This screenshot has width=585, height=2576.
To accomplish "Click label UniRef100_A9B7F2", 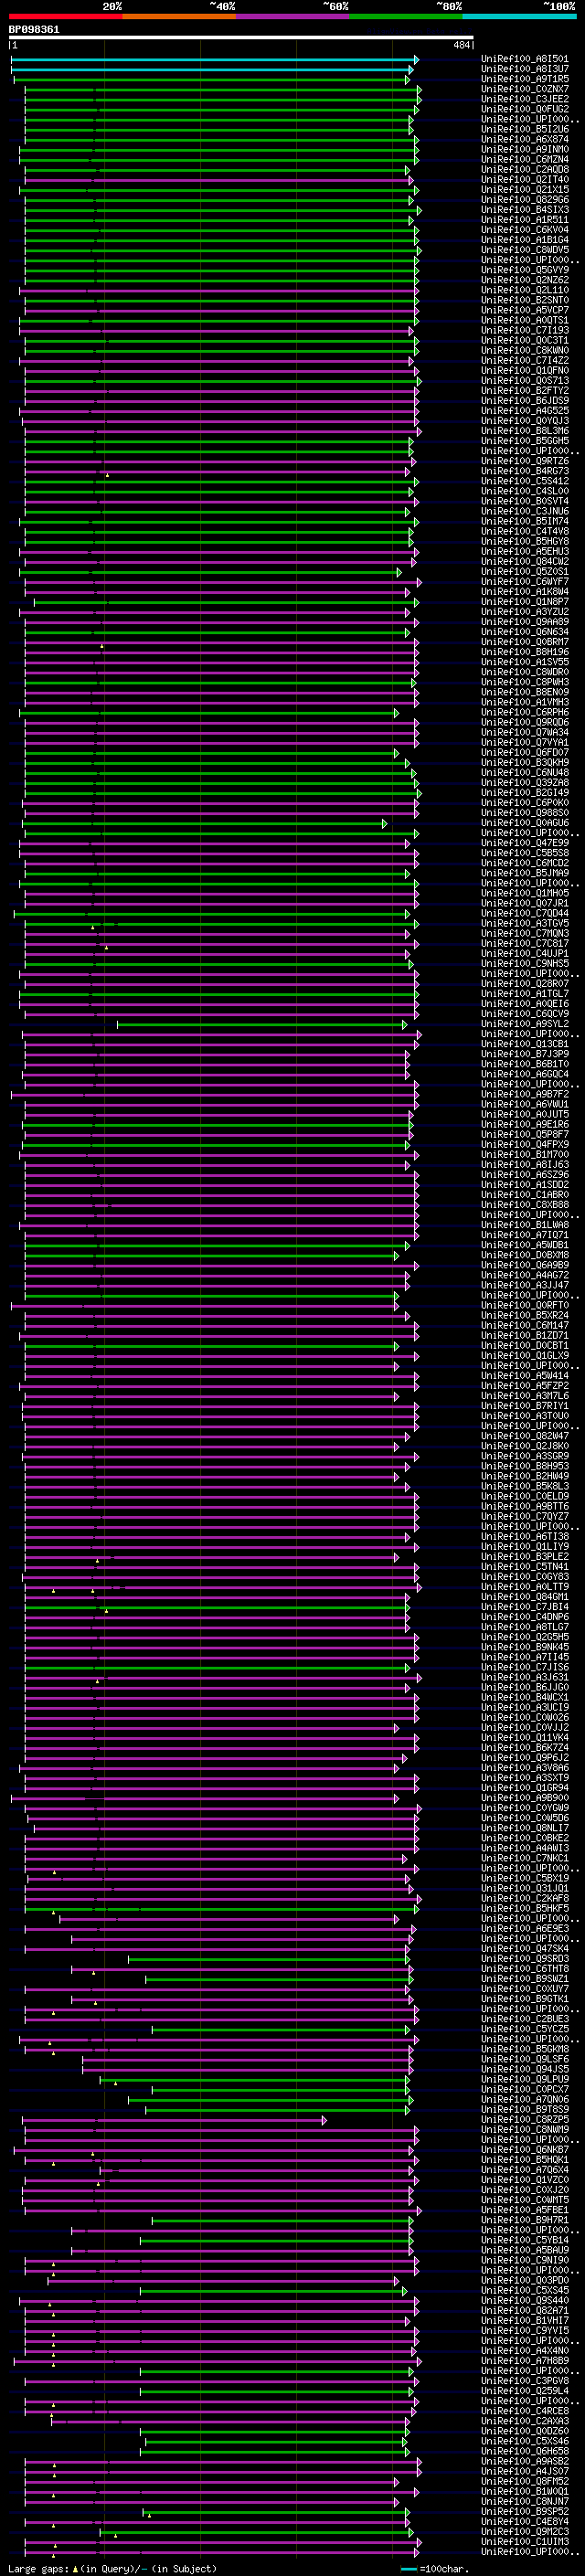I will (525, 1094).
